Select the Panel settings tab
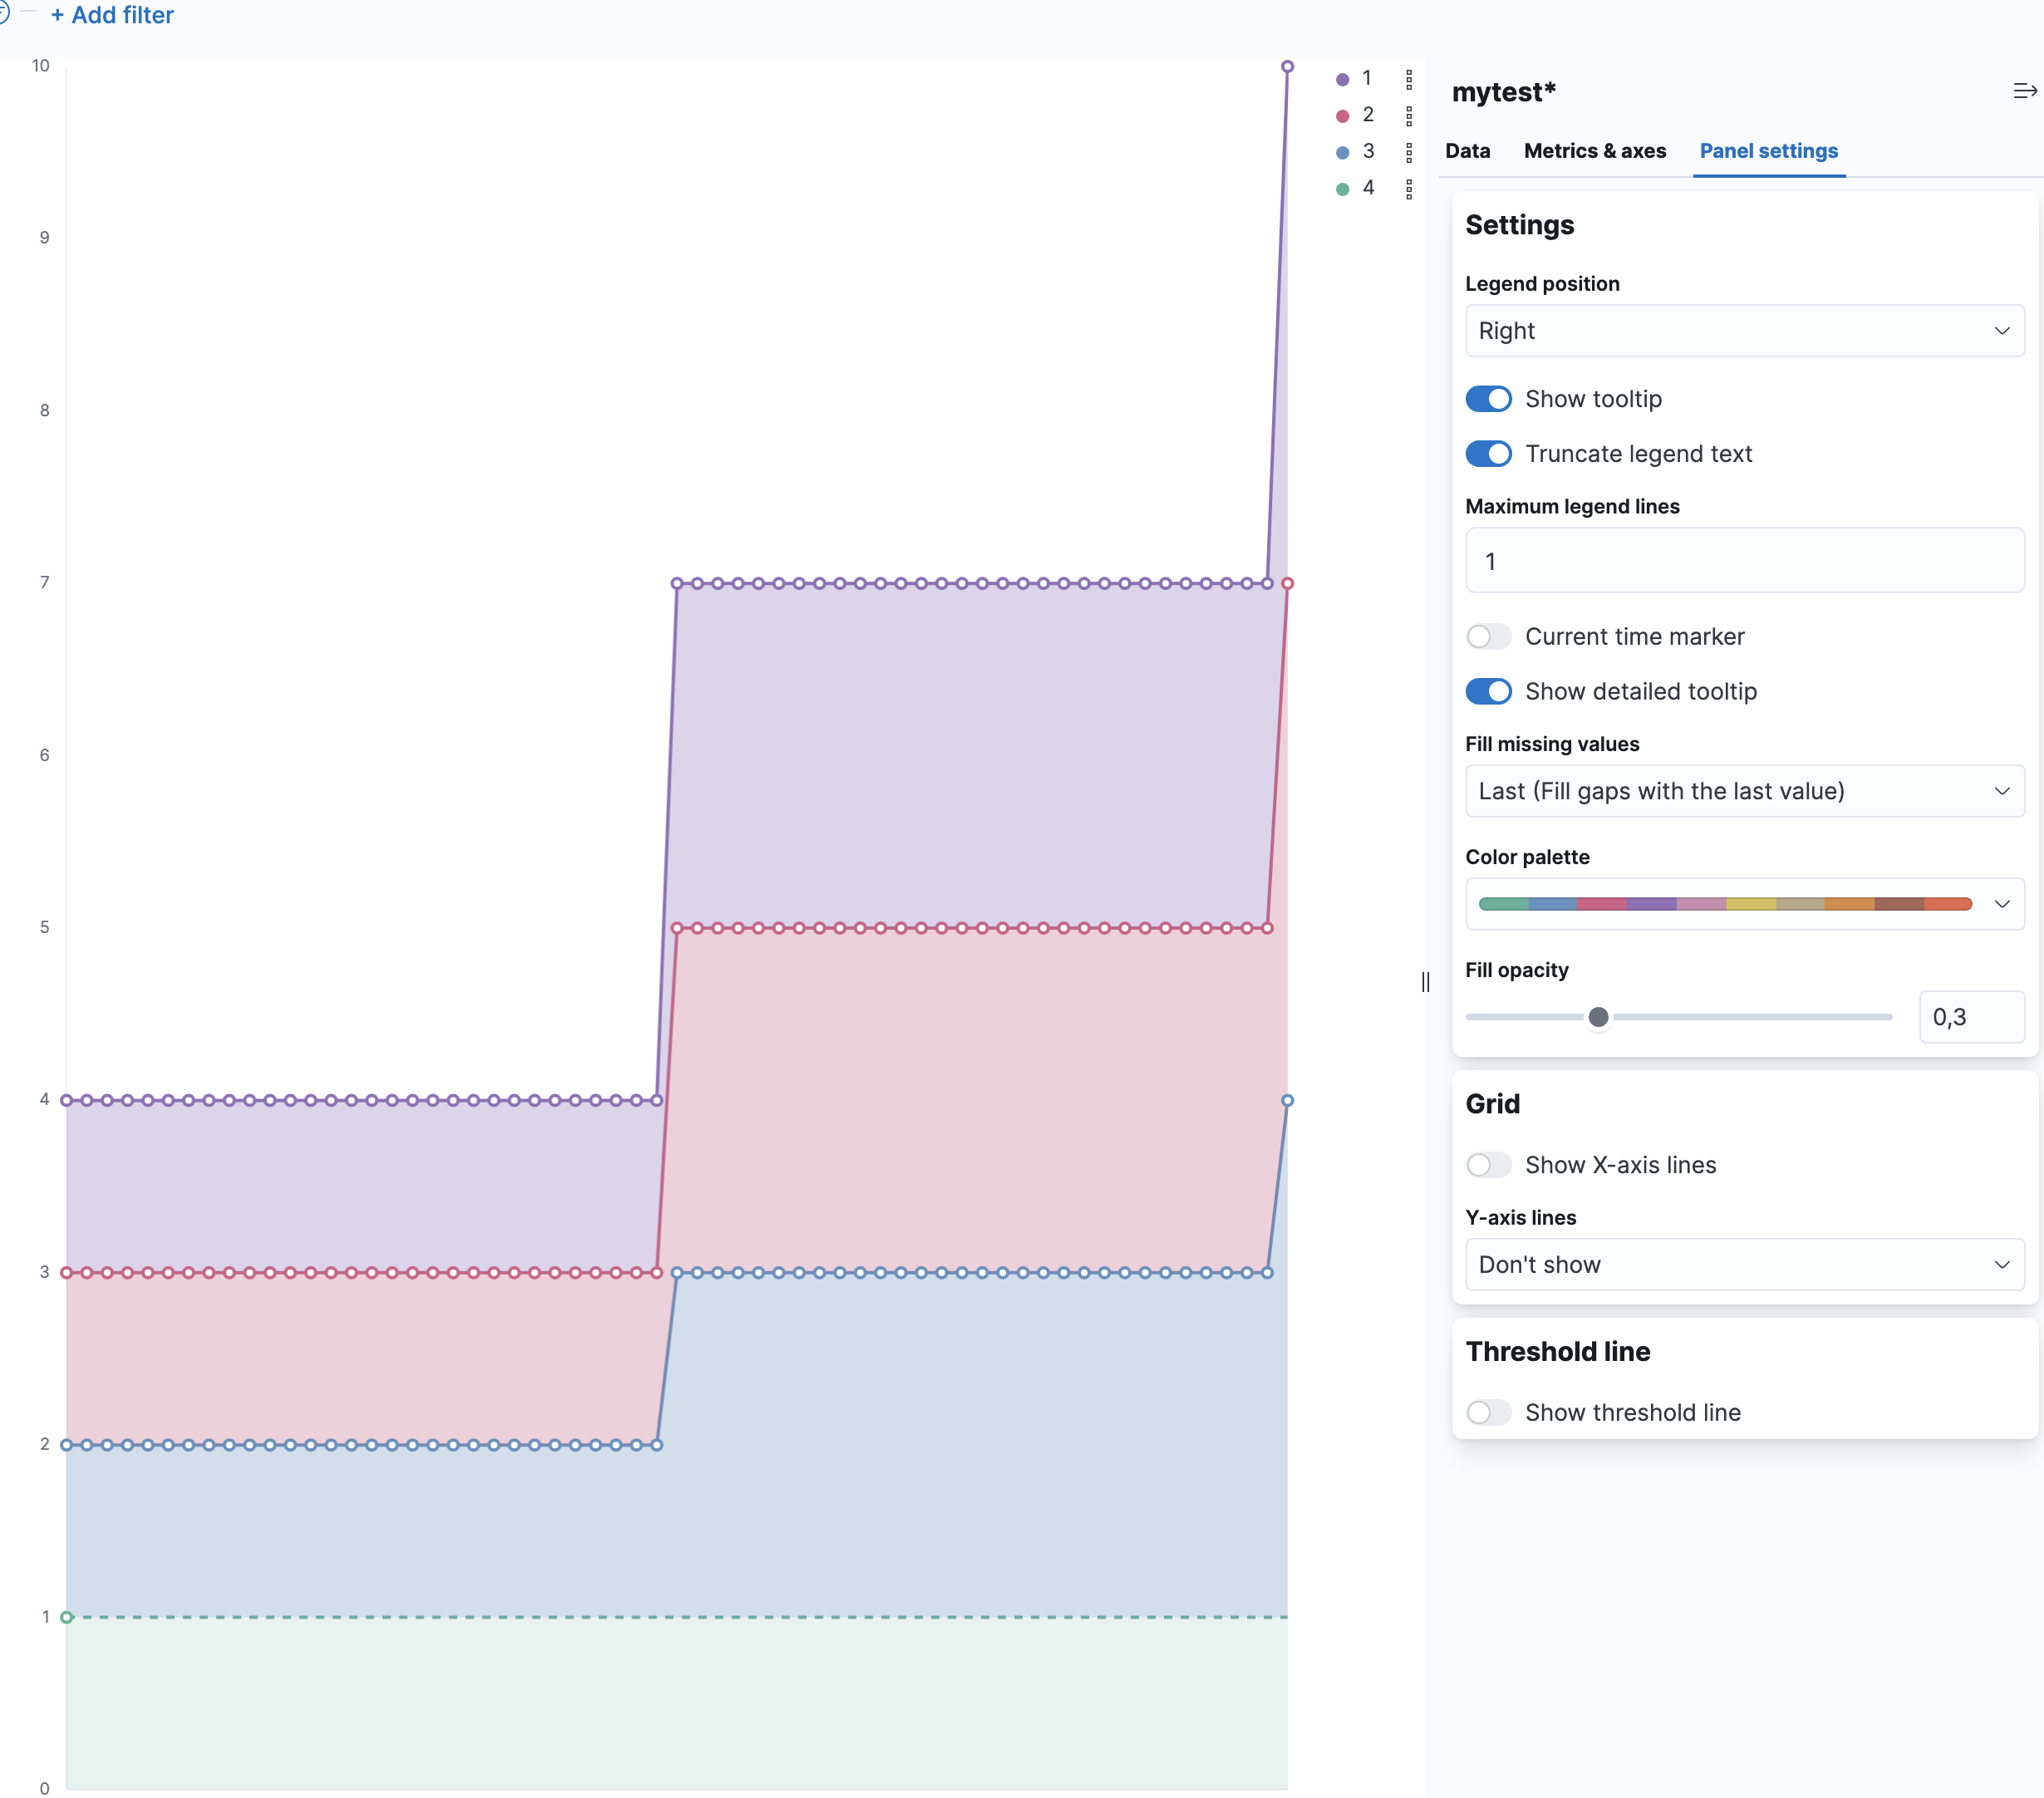 click(x=1769, y=151)
